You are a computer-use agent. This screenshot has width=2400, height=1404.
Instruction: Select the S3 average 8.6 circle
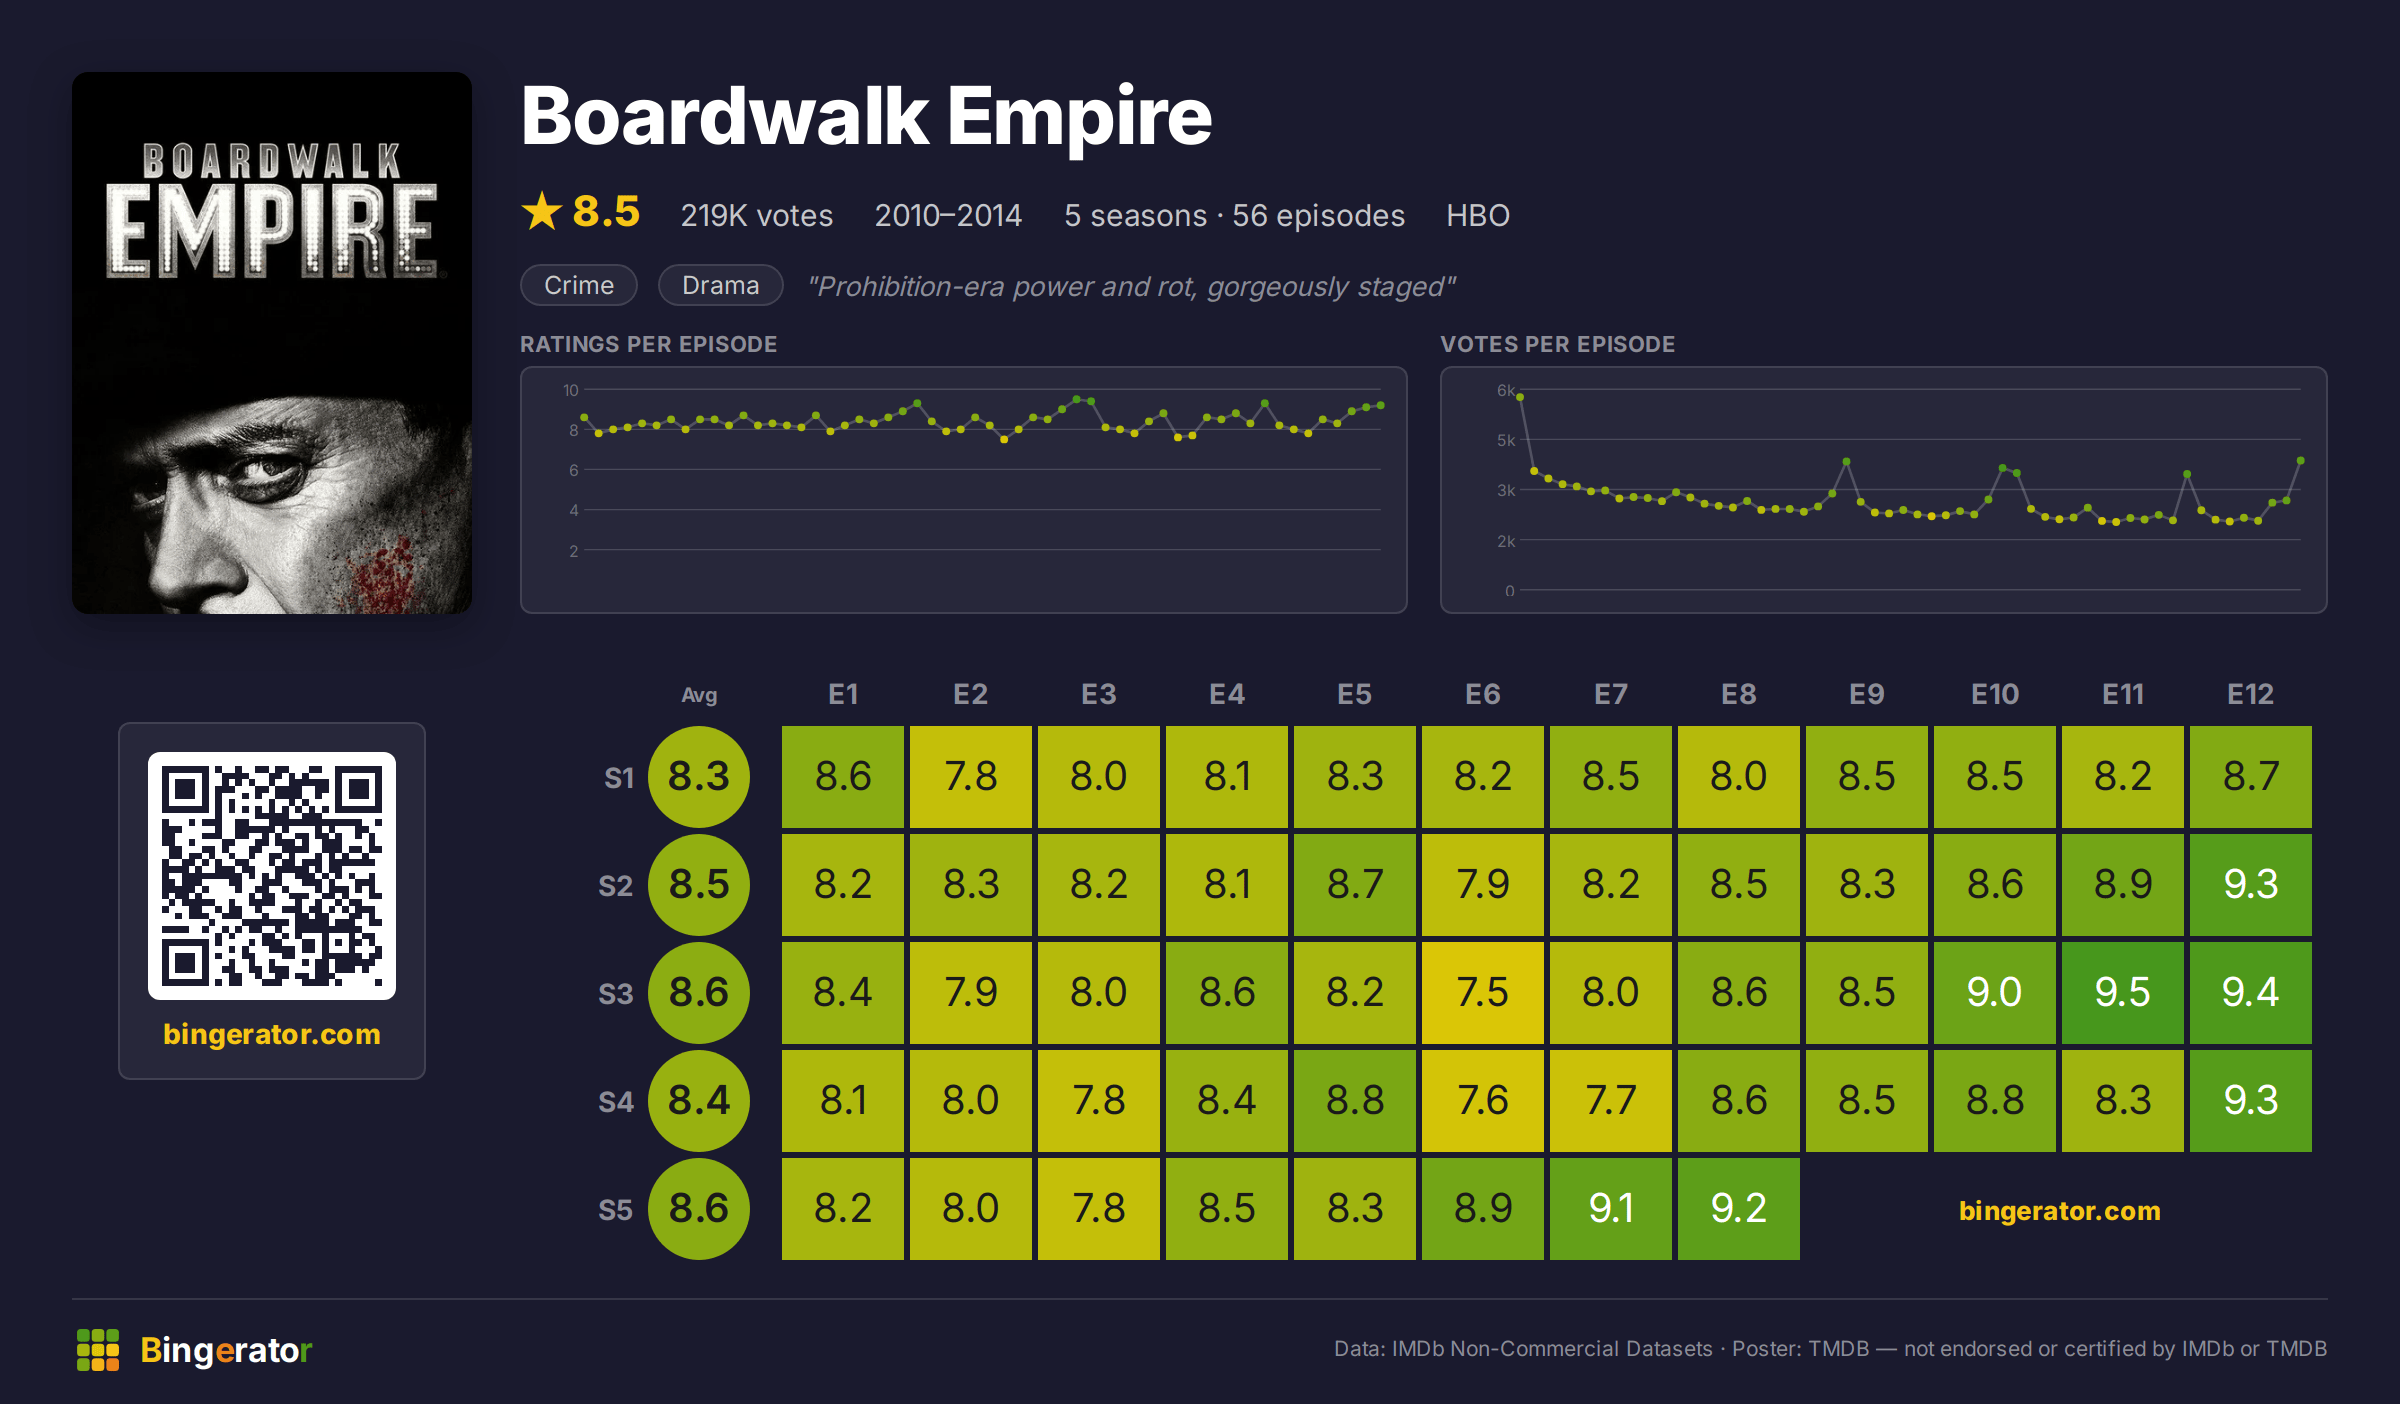tap(699, 993)
